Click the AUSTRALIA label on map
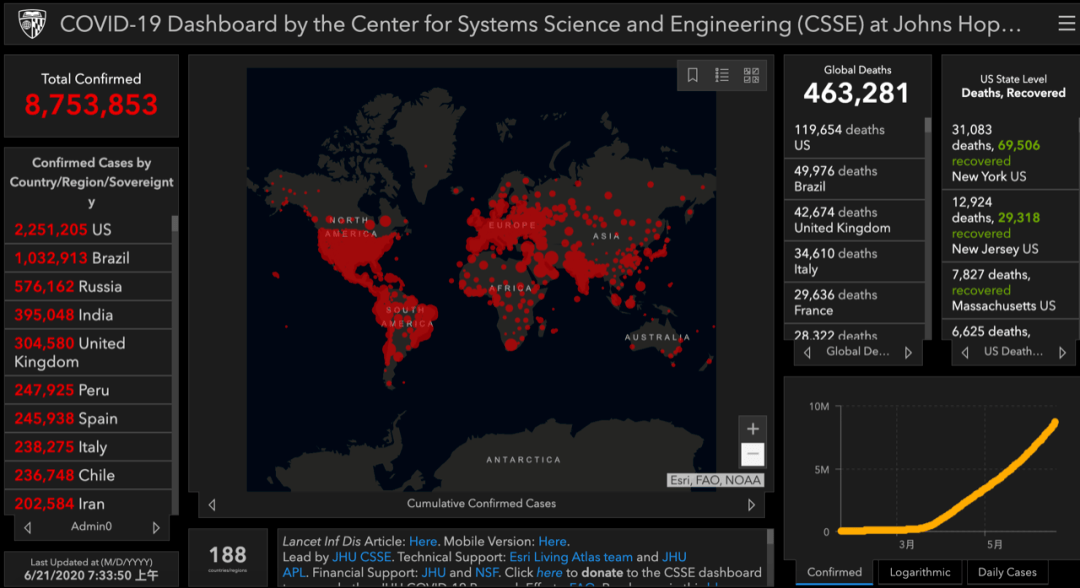This screenshot has width=1080, height=588. click(657, 337)
